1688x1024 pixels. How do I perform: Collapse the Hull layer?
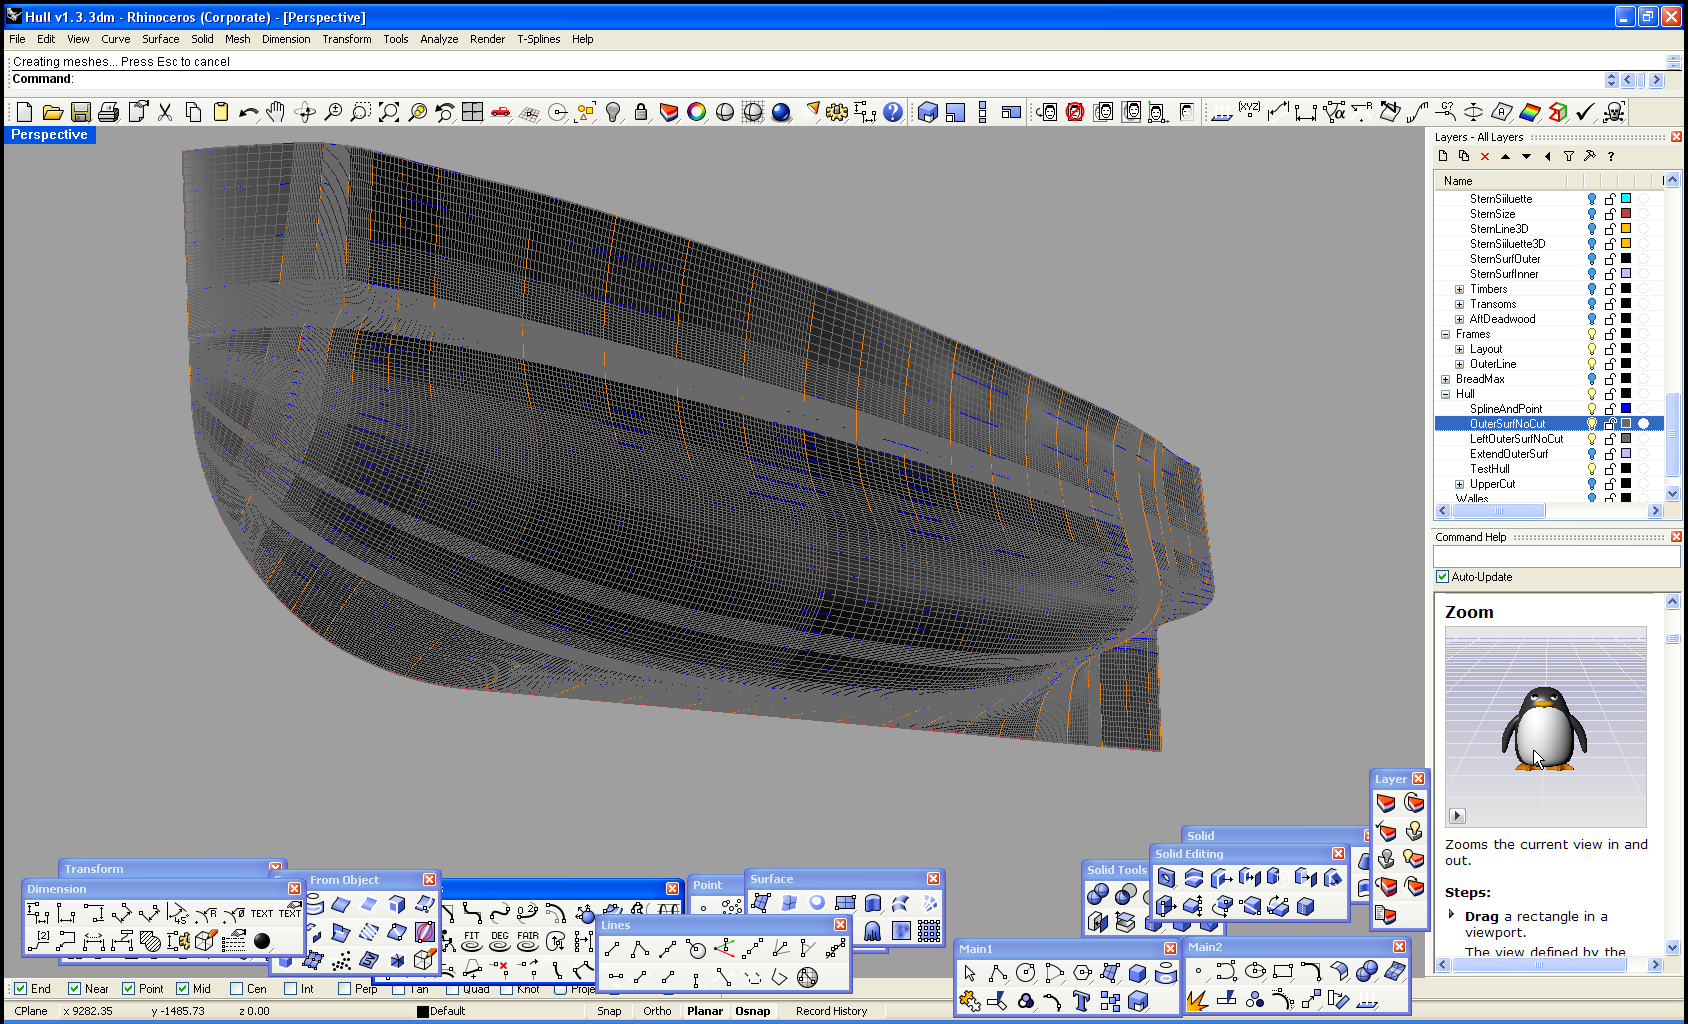[1445, 394]
